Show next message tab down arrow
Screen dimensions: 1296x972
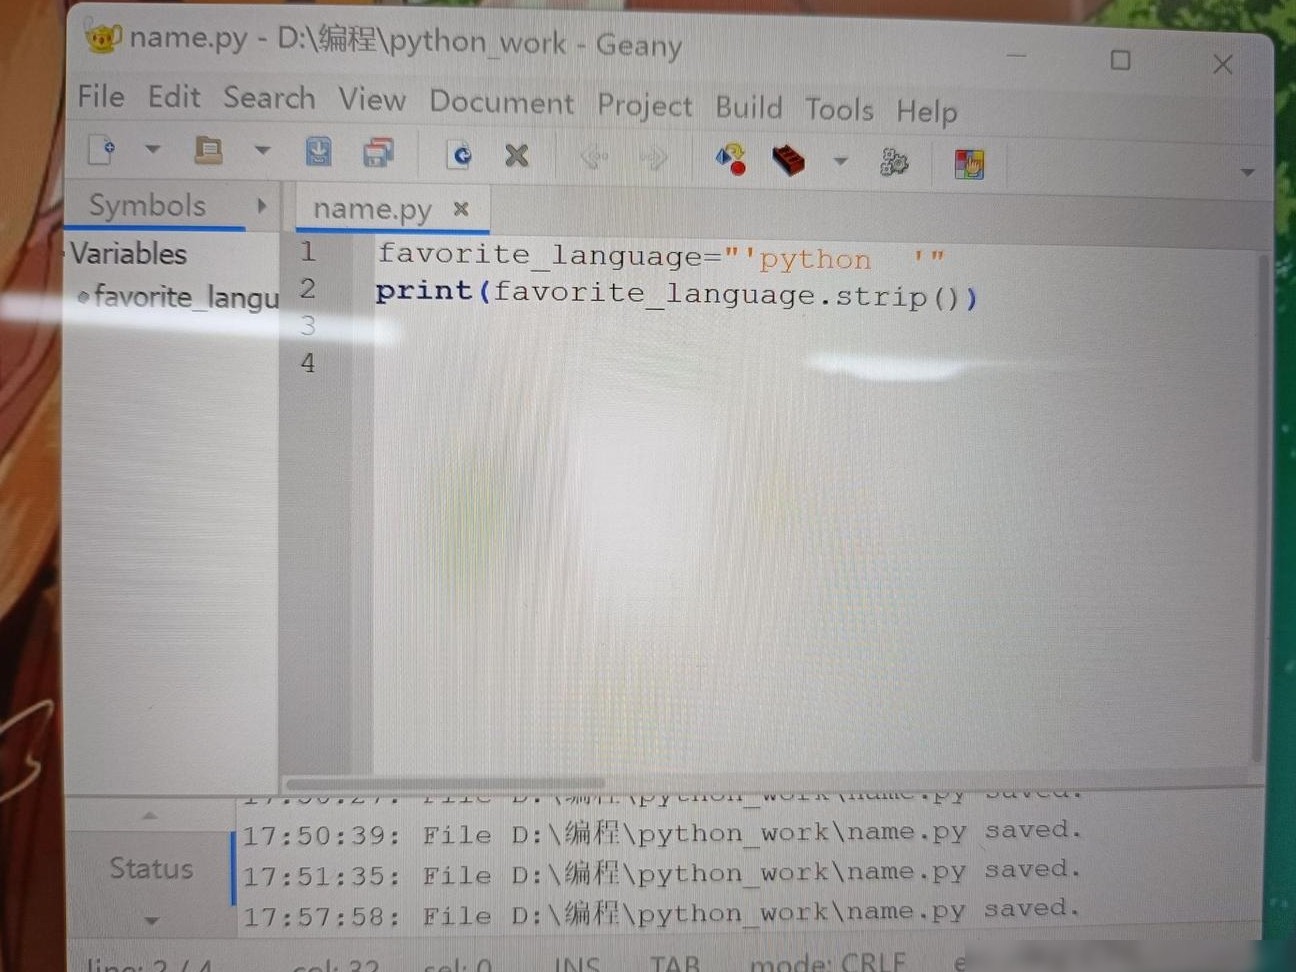pyautogui.click(x=151, y=920)
